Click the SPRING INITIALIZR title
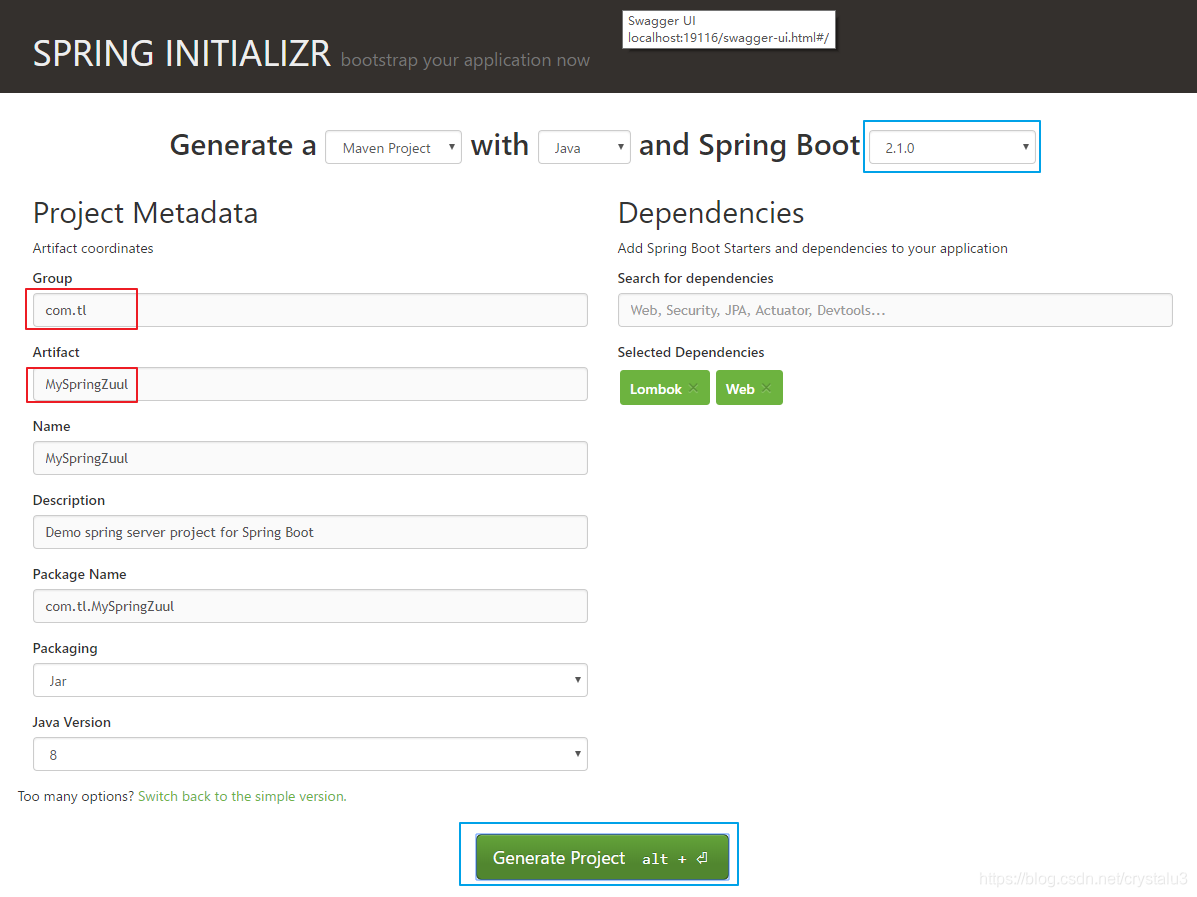This screenshot has width=1197, height=897. pos(182,53)
